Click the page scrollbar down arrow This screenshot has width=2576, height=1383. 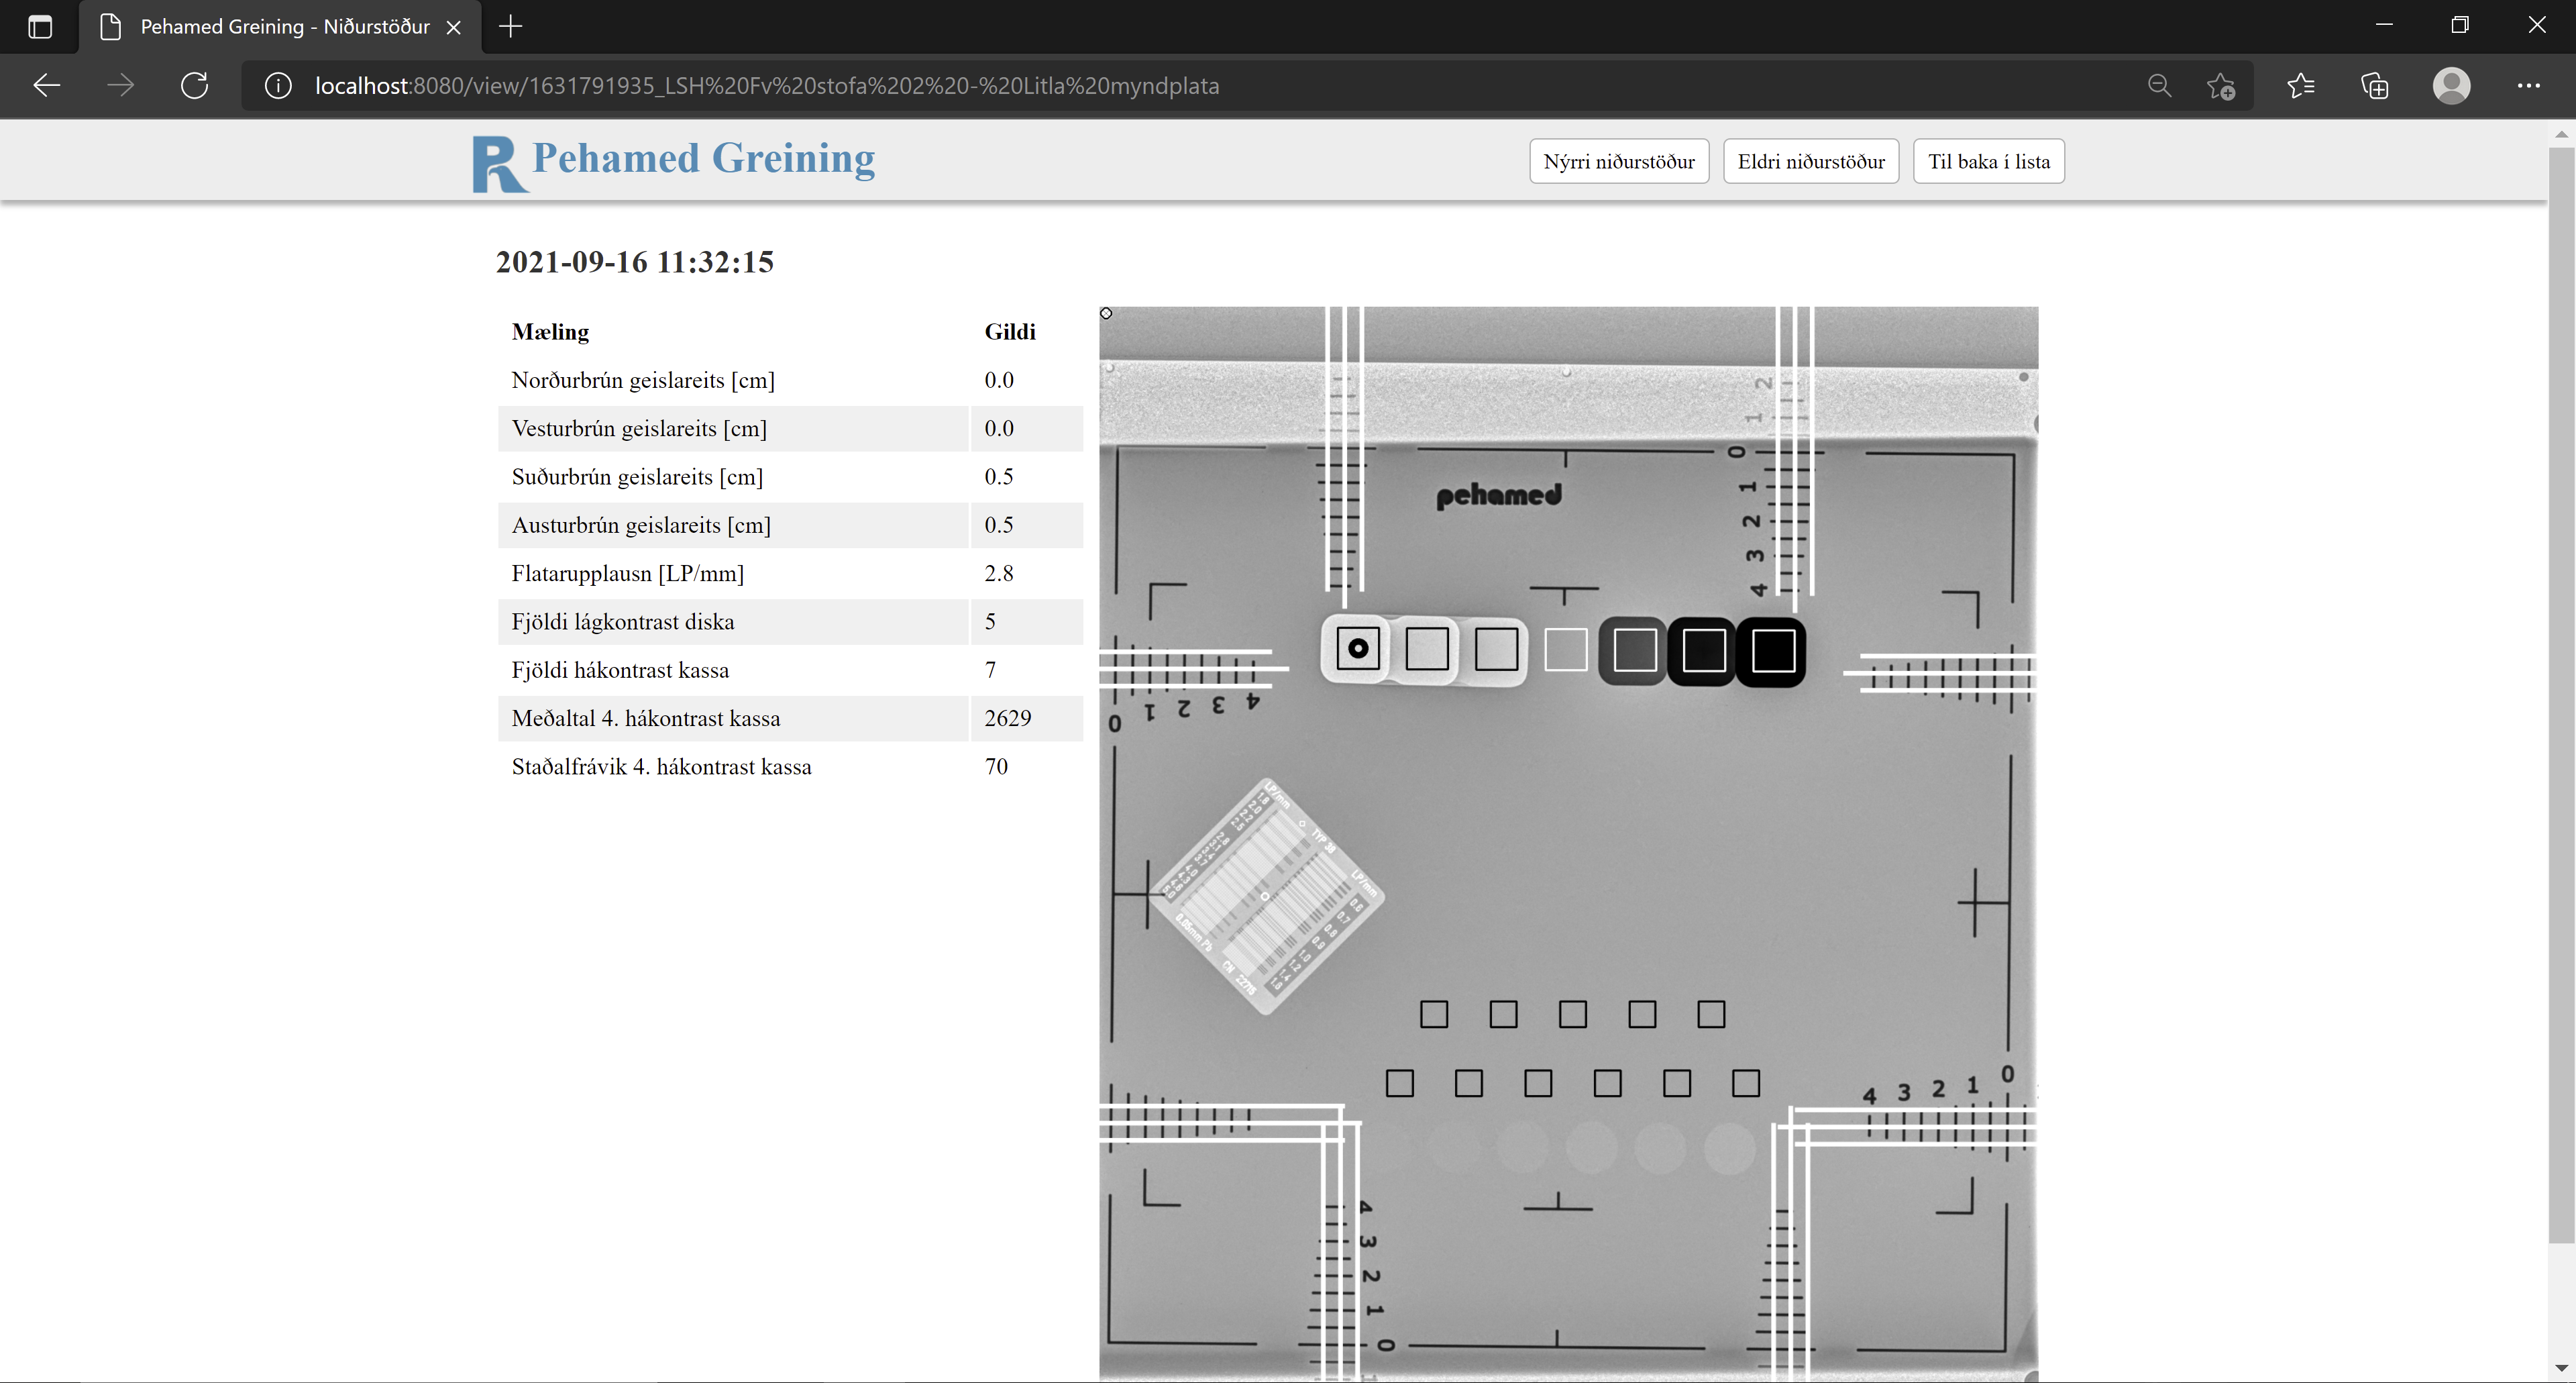(2561, 1367)
